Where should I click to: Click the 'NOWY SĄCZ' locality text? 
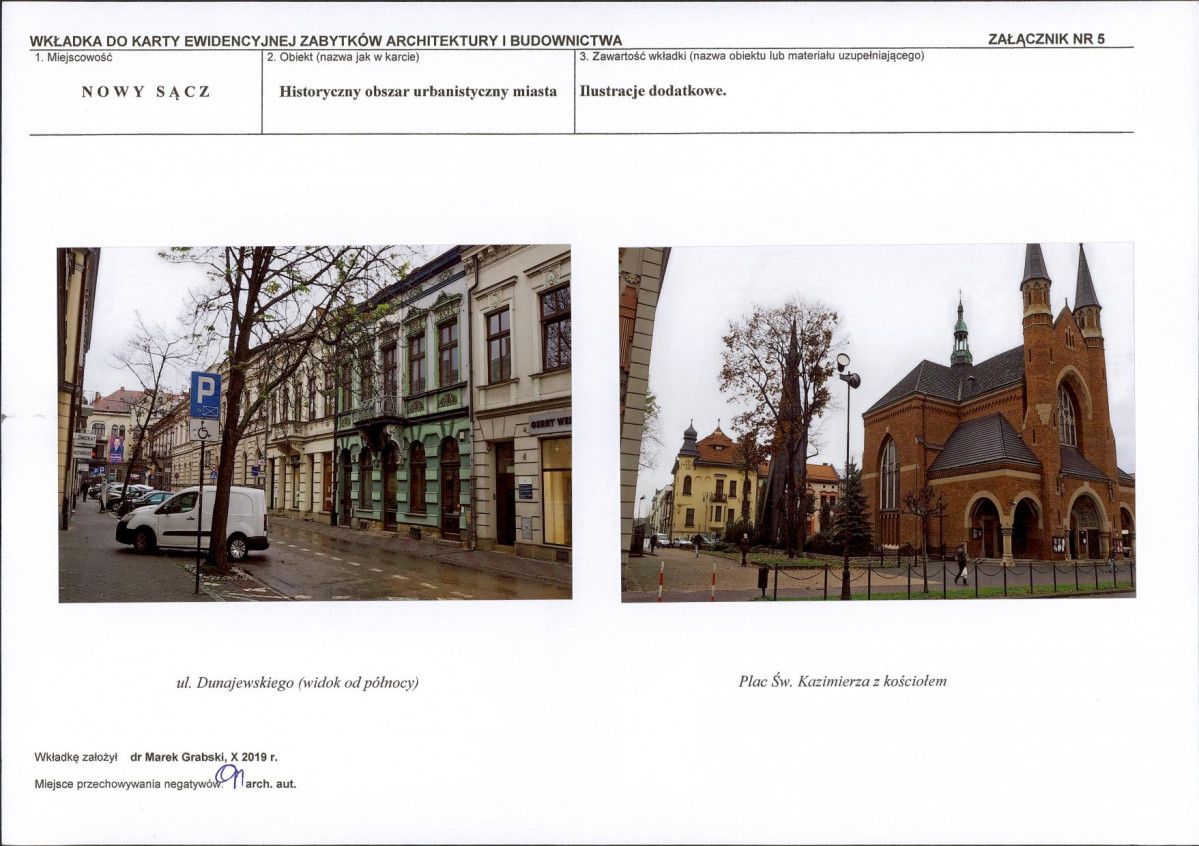146,92
